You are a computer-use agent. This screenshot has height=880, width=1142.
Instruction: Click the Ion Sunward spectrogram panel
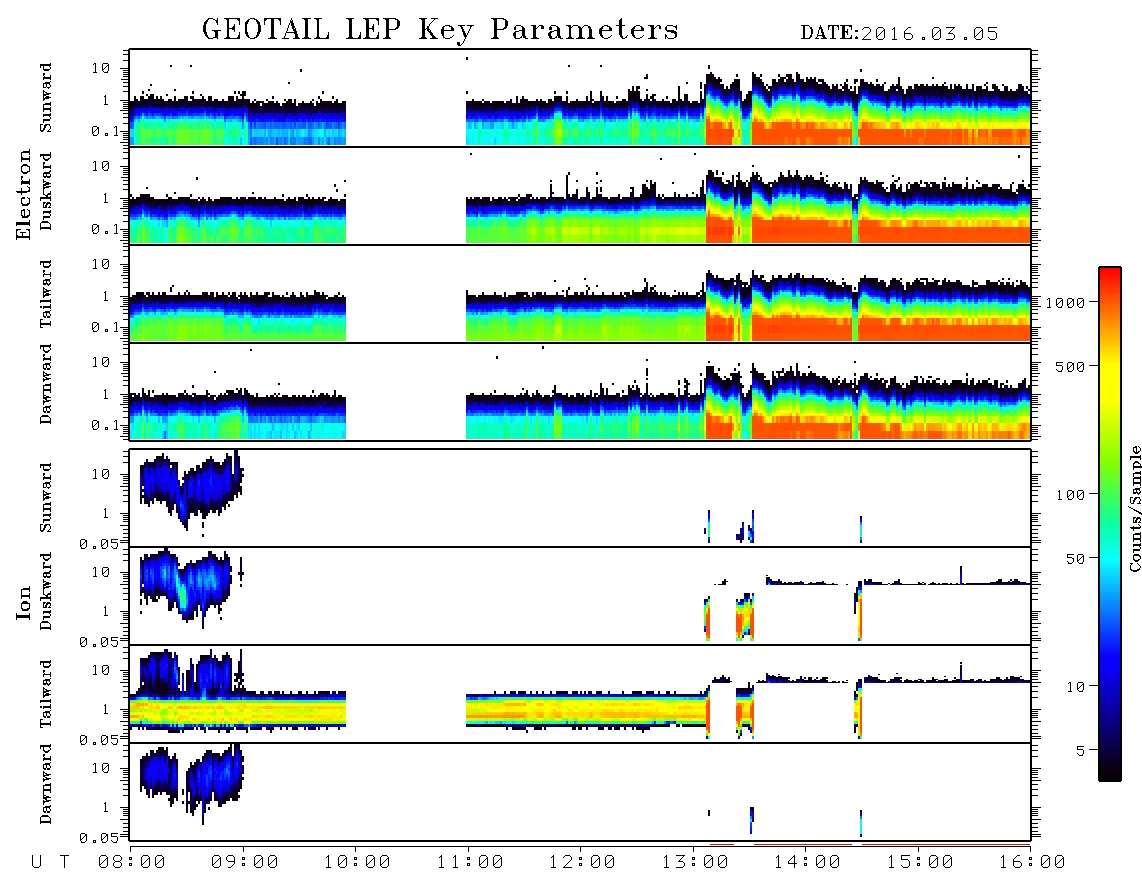[580, 498]
